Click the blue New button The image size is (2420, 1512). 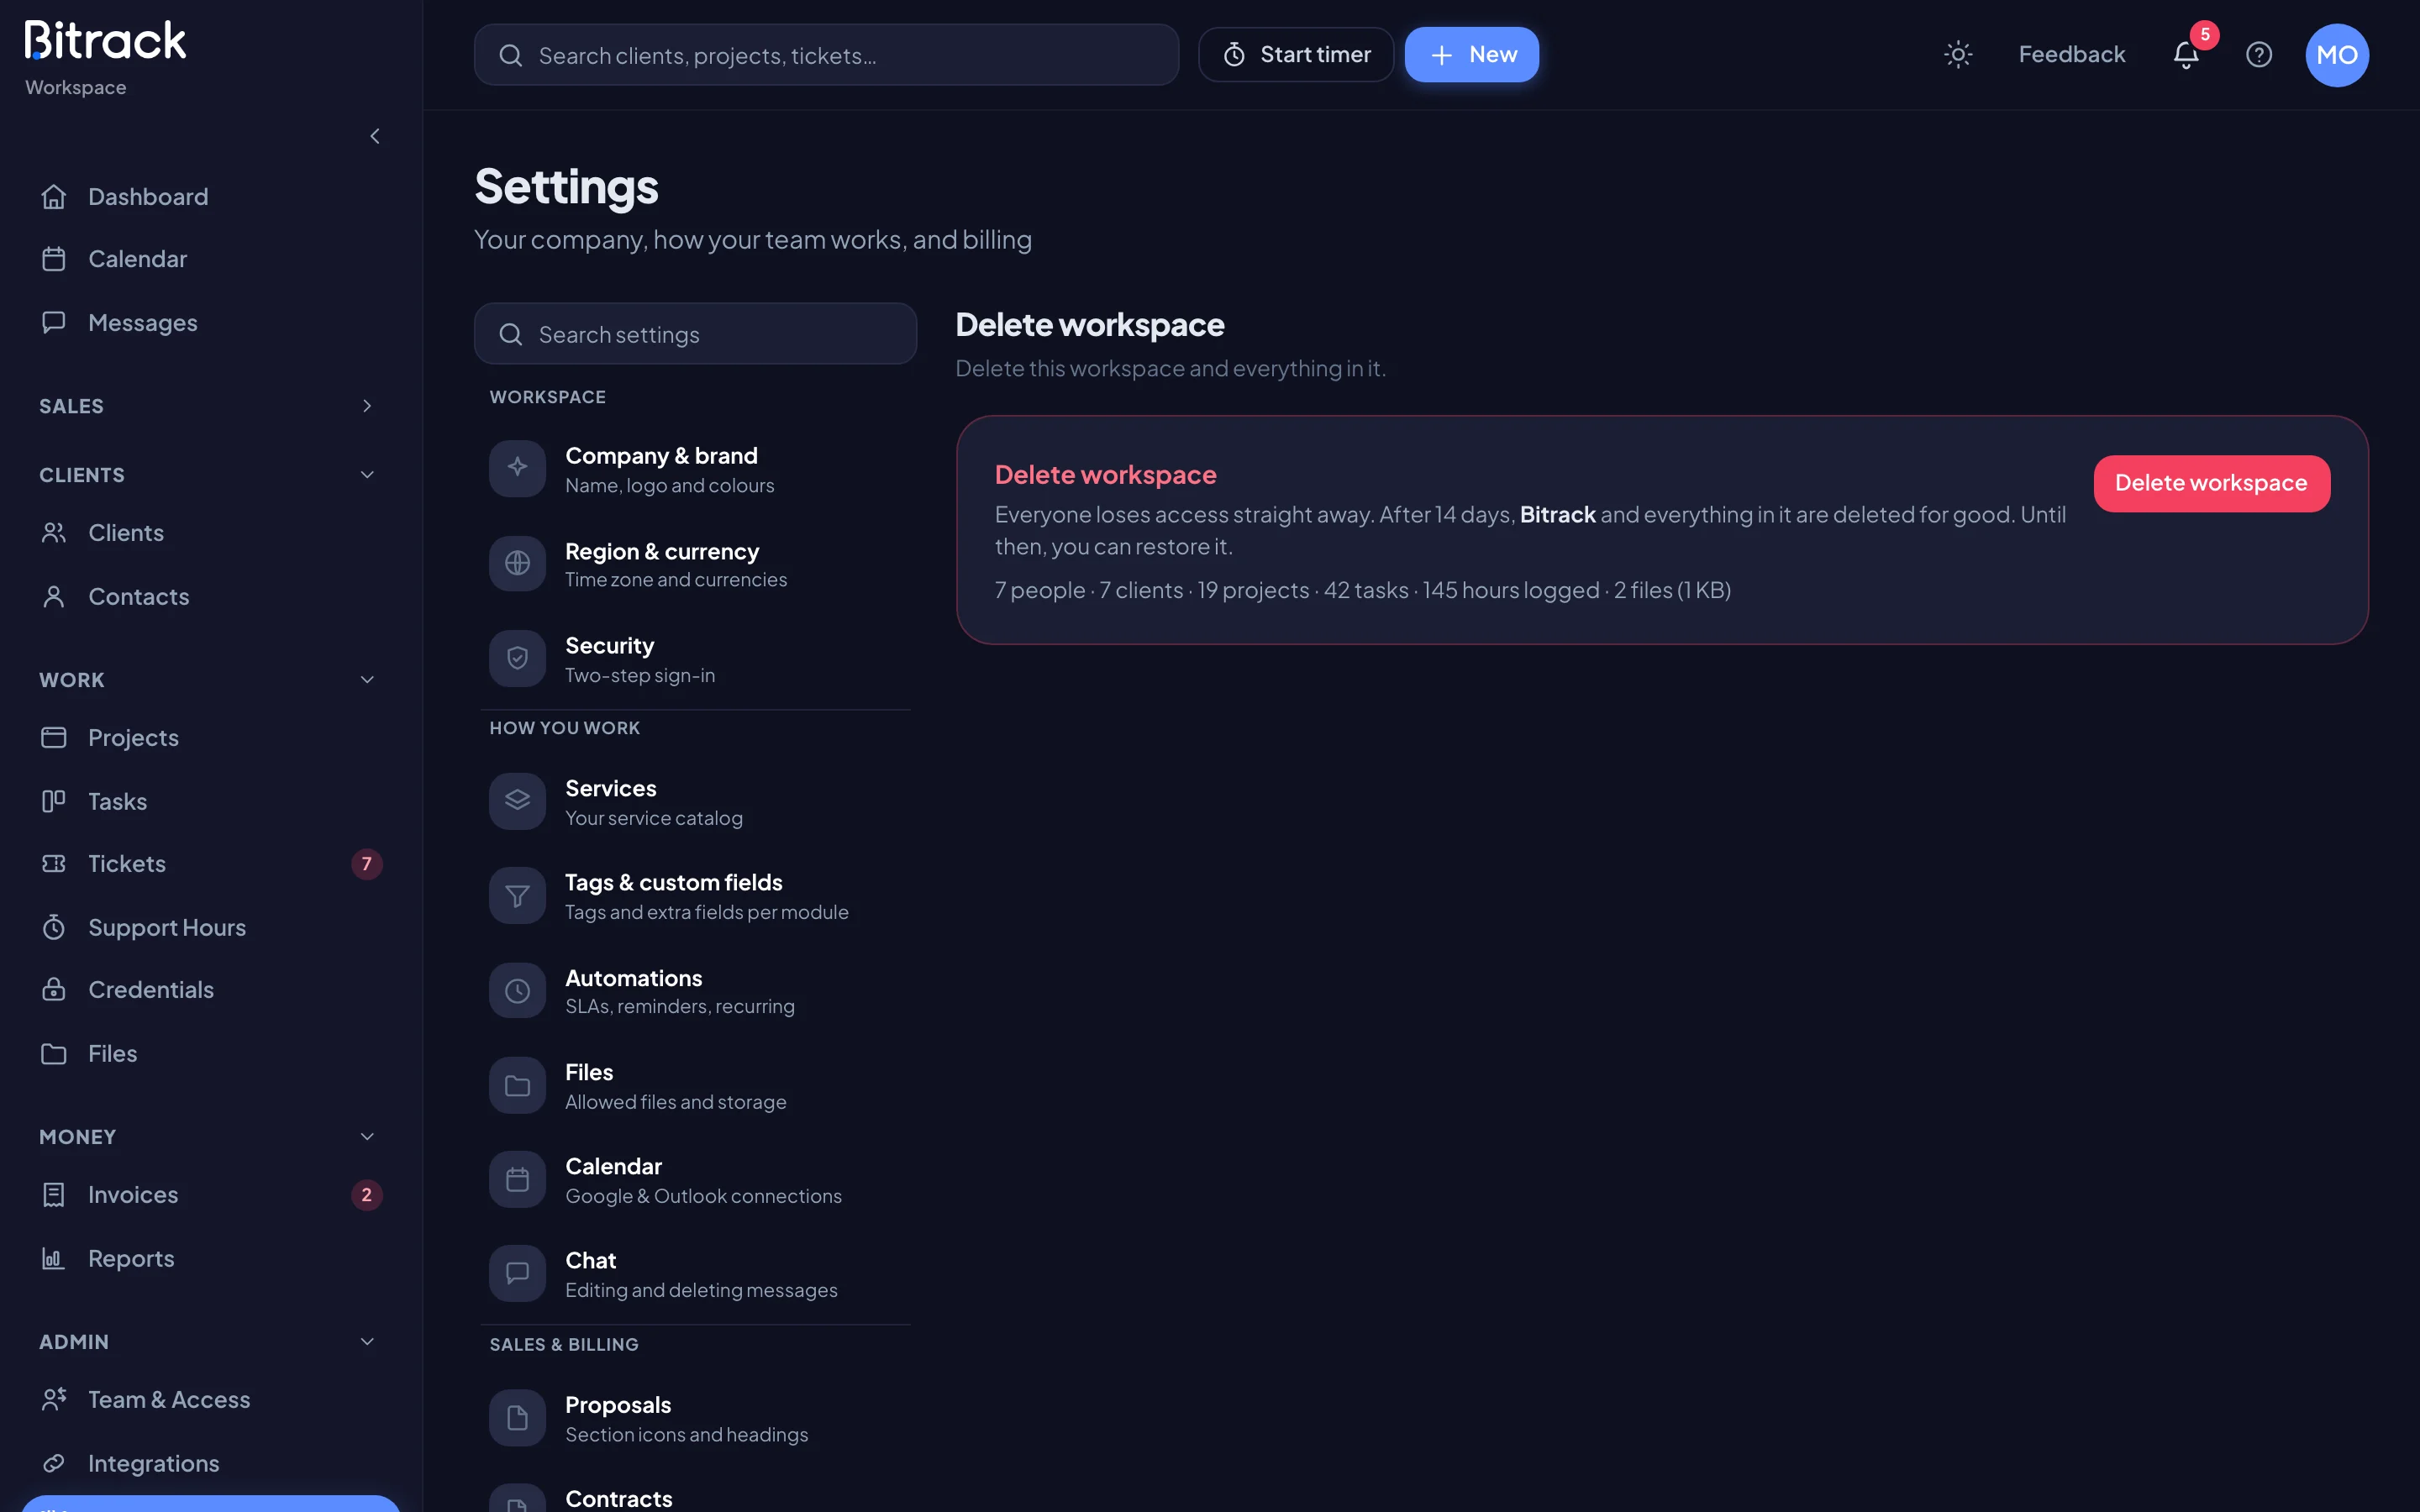(1471, 55)
